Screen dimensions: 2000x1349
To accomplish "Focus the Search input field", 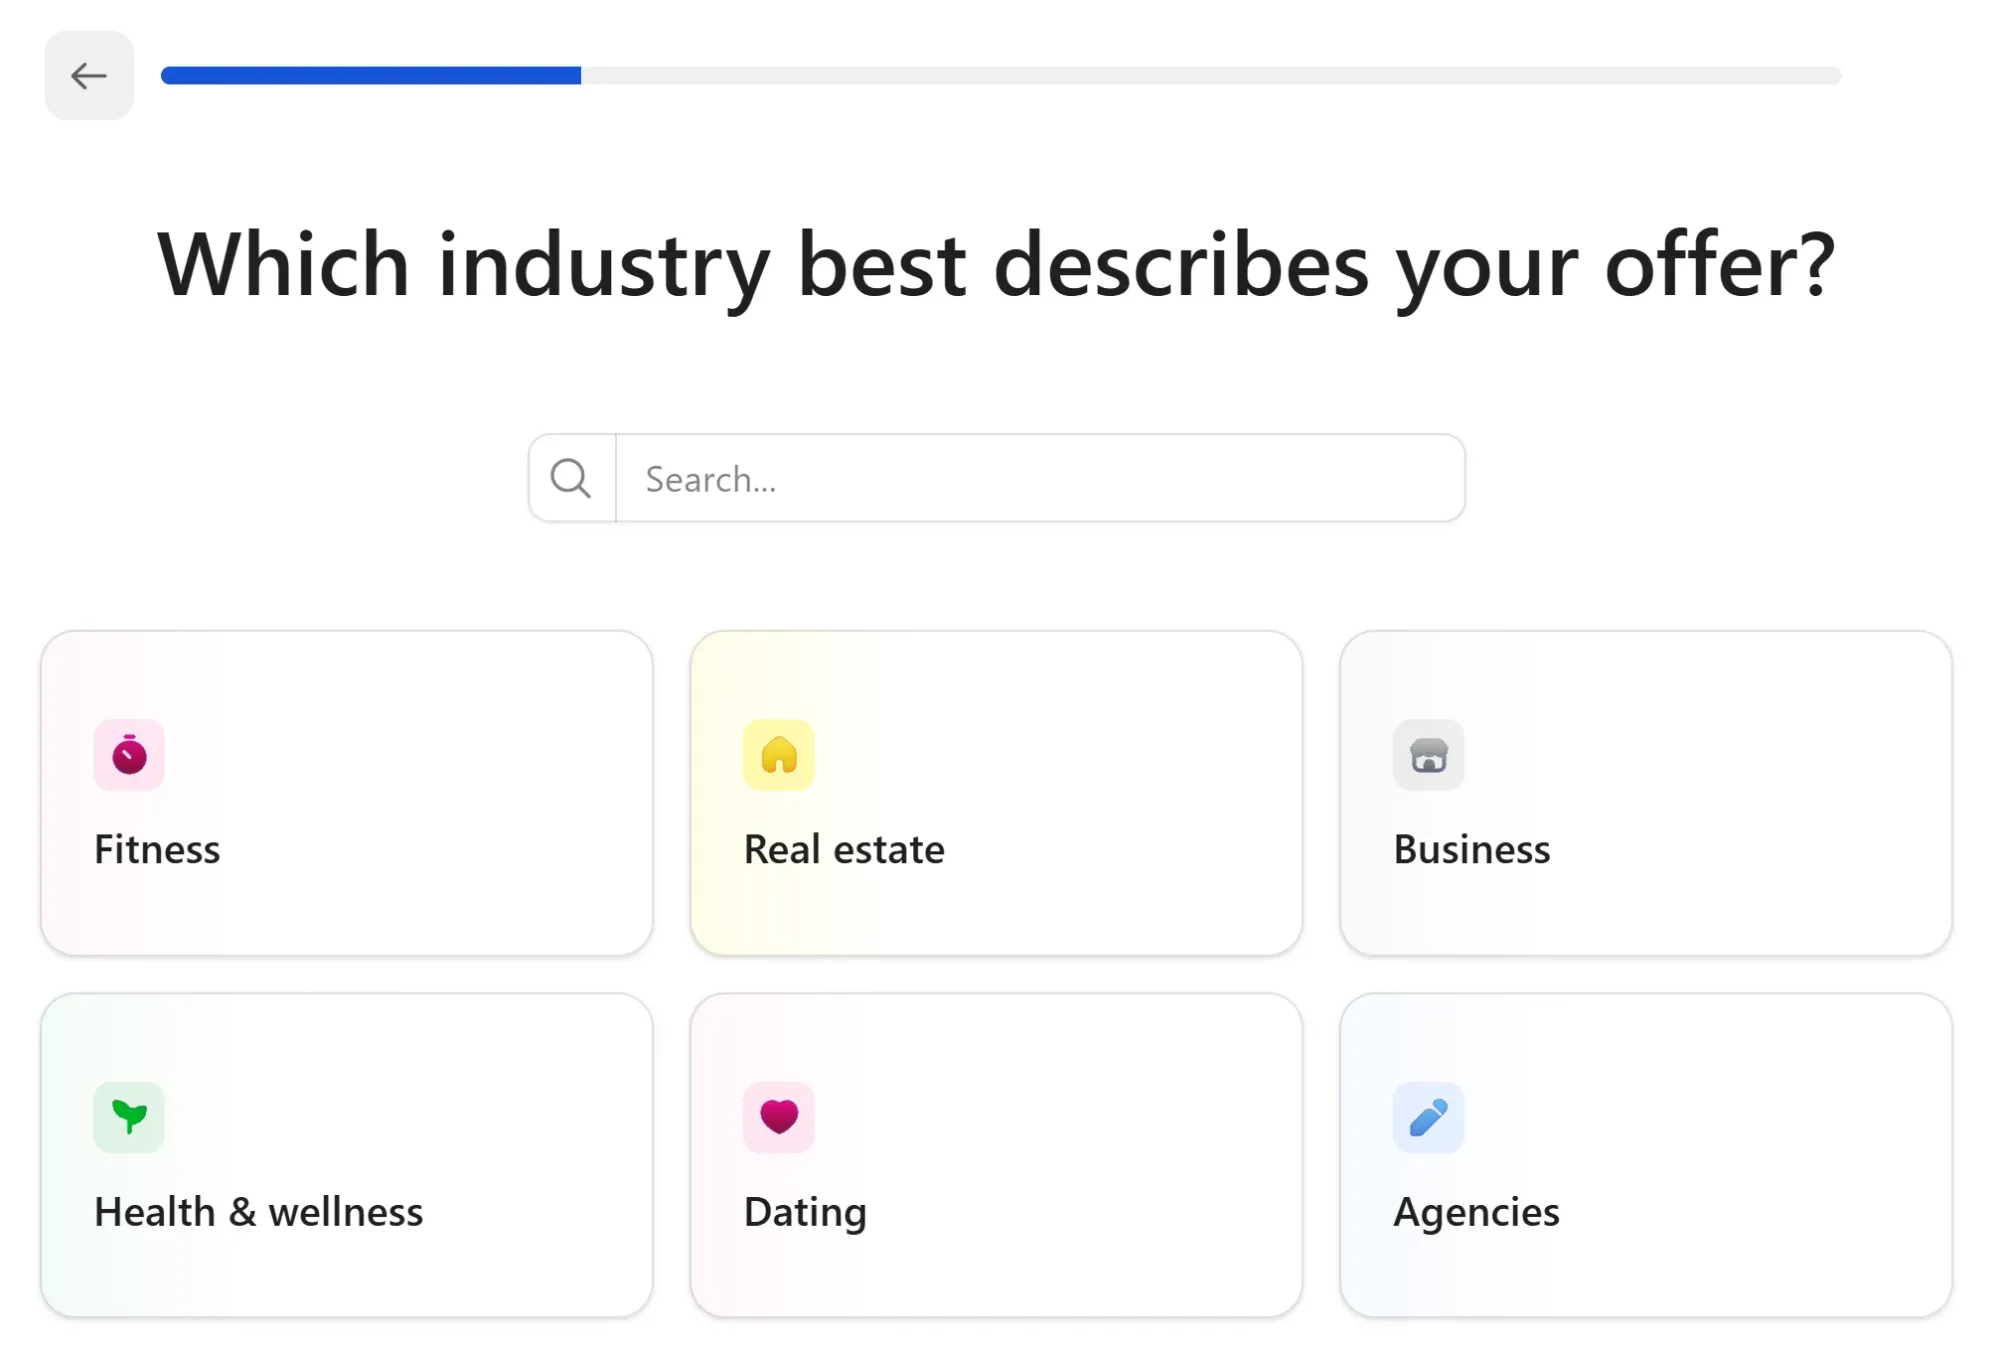I will tap(1040, 478).
